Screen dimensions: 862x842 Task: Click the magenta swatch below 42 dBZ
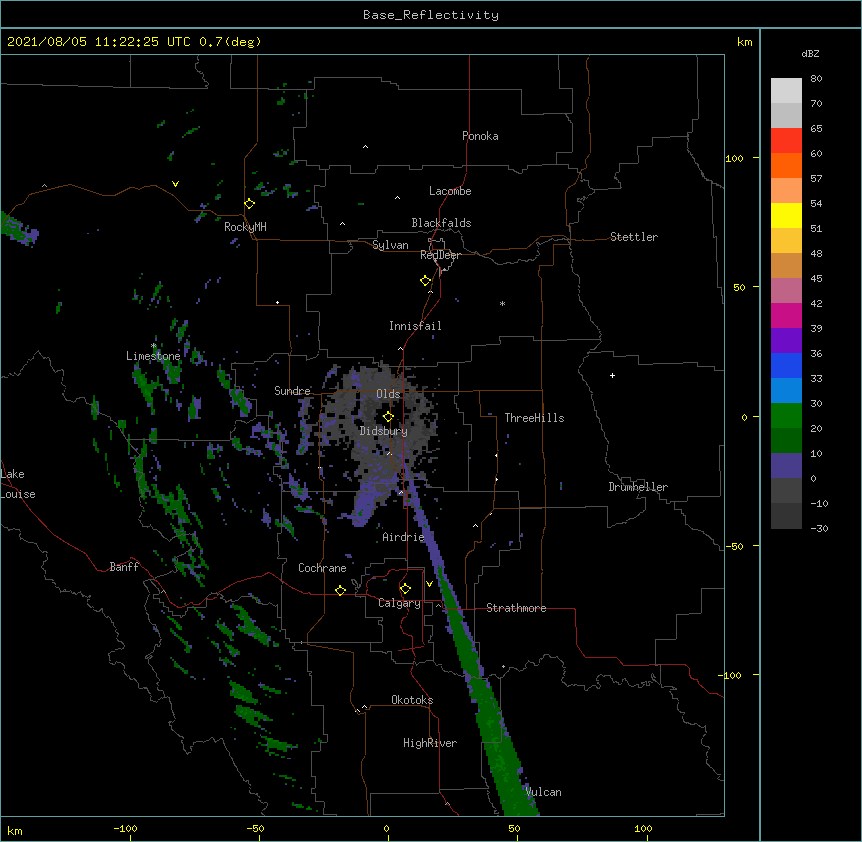[x=786, y=316]
